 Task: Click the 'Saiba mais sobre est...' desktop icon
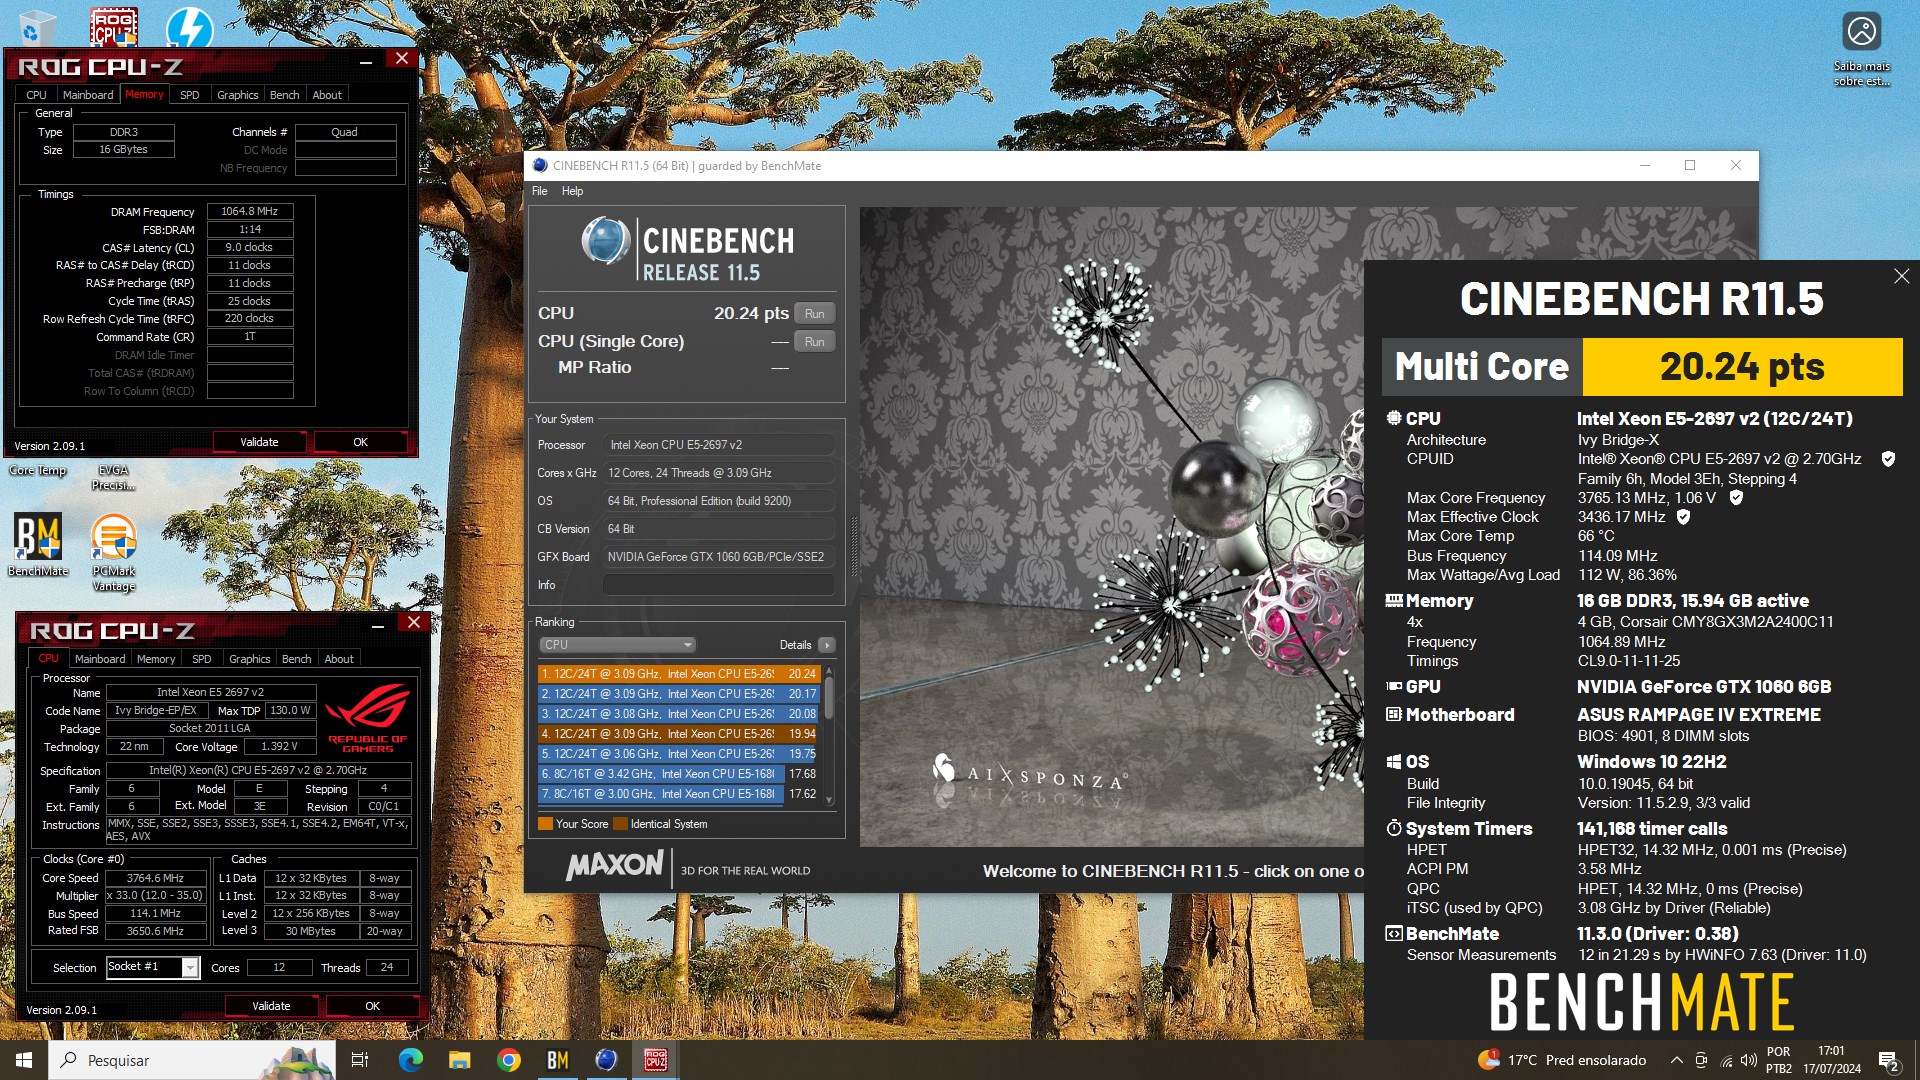tap(1861, 49)
